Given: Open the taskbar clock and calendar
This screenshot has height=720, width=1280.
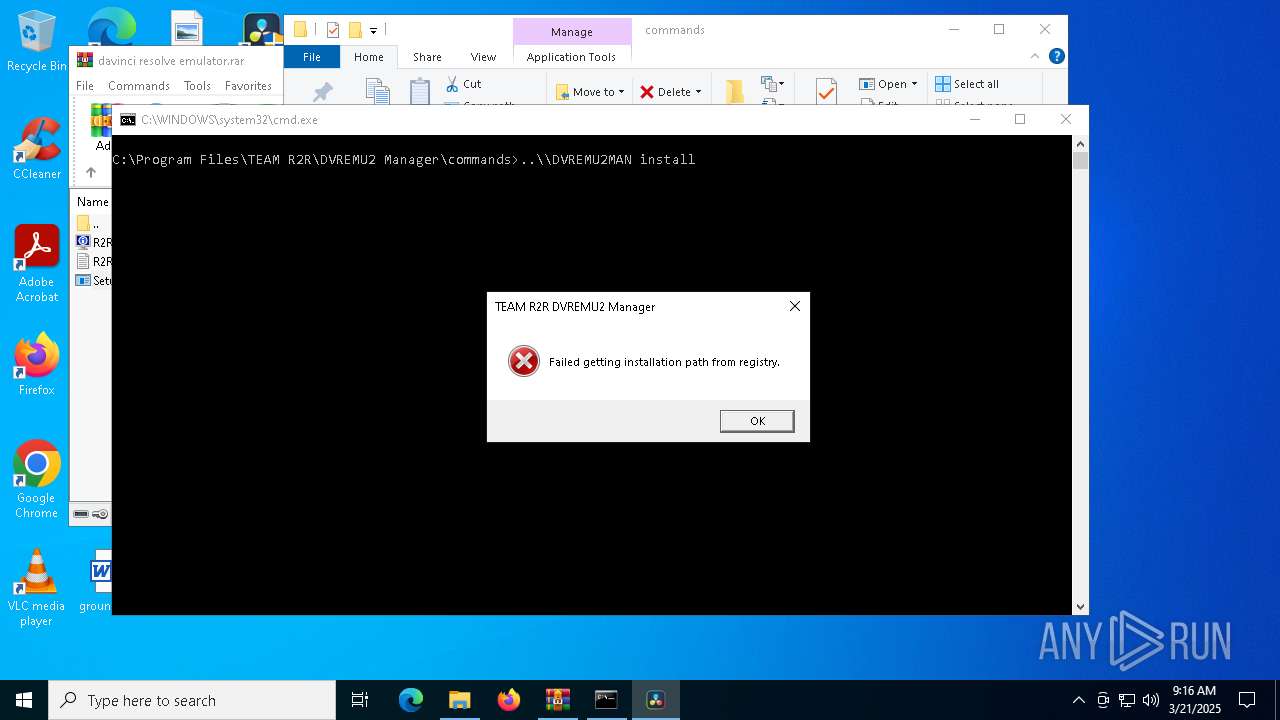Looking at the screenshot, I should 1194,700.
